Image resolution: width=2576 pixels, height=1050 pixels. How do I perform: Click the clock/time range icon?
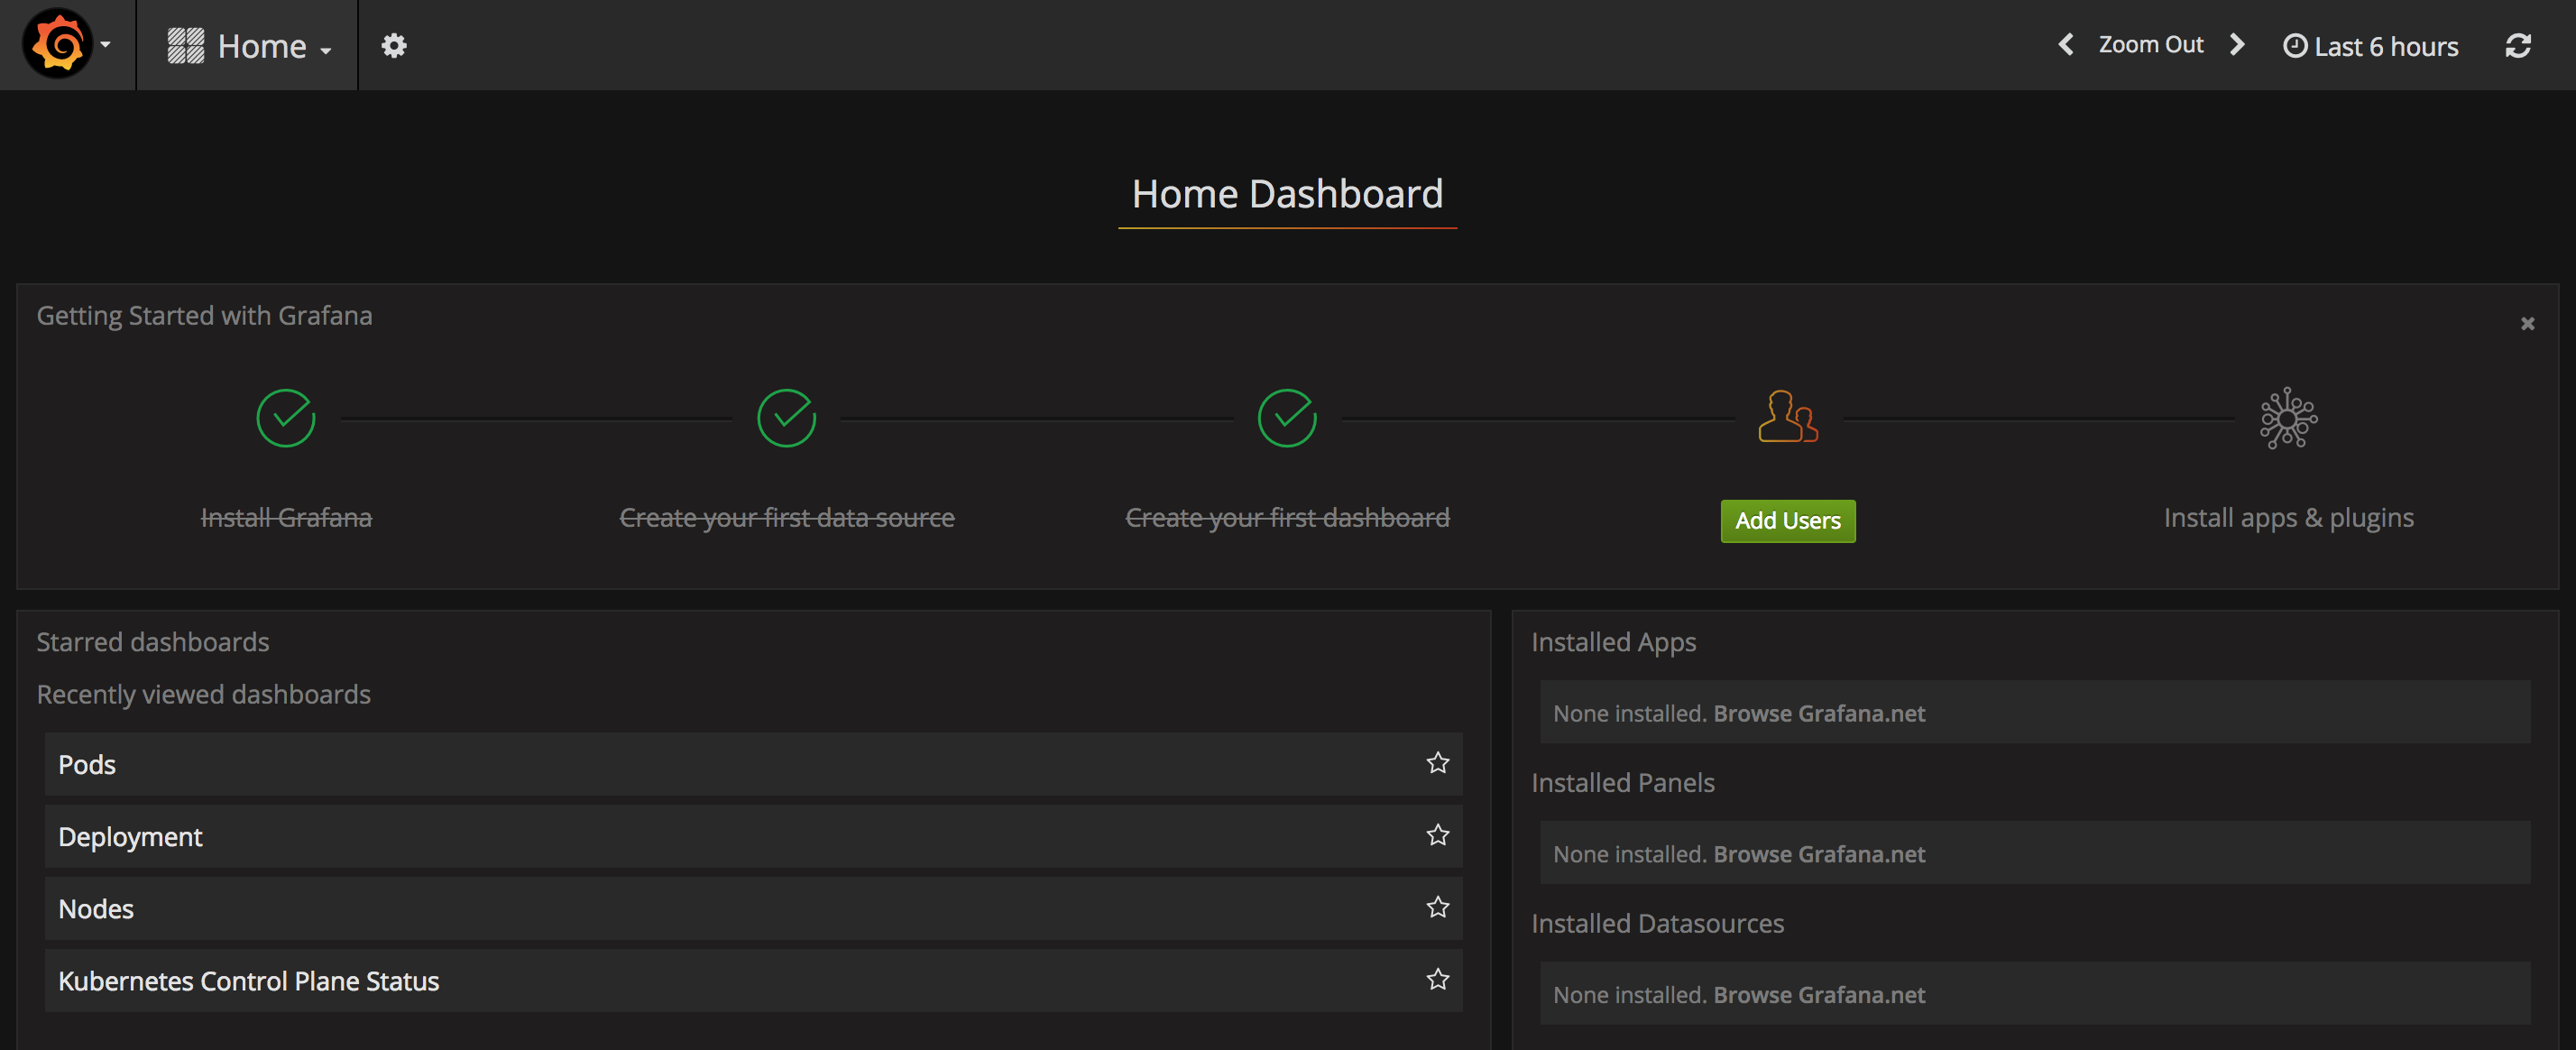pos(2295,44)
